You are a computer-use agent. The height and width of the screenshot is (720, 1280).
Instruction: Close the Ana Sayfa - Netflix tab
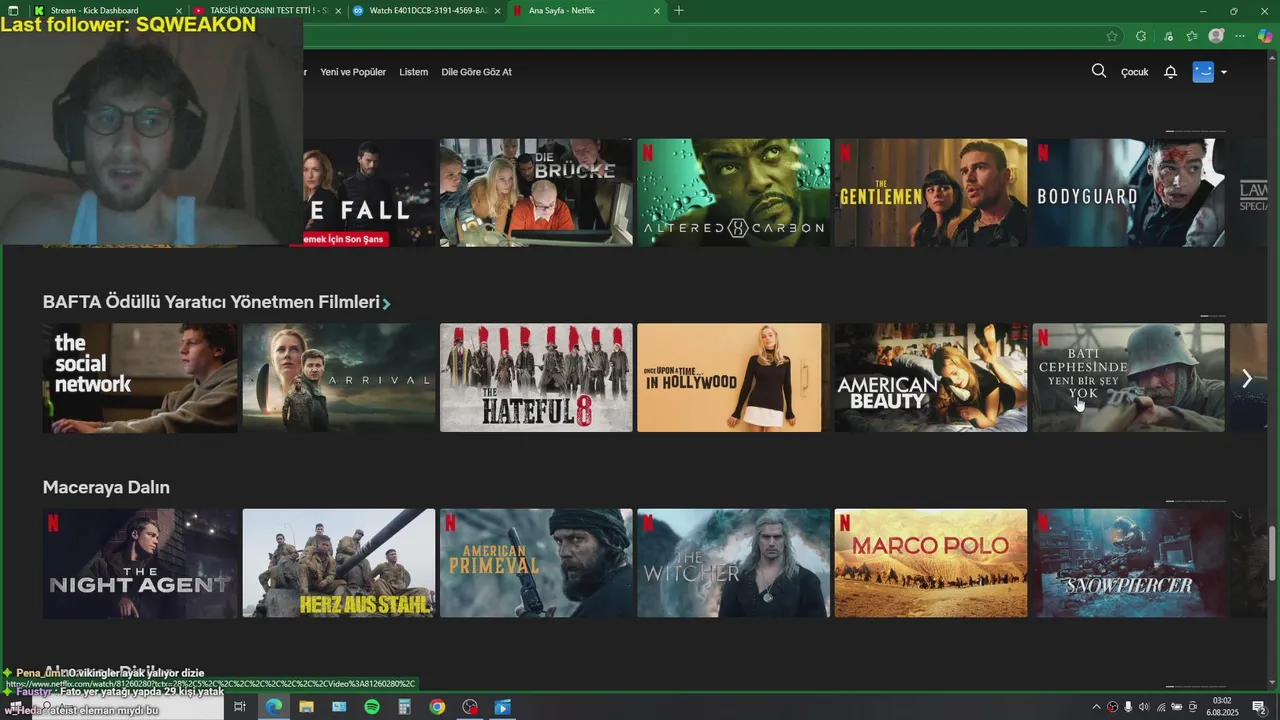pyautogui.click(x=657, y=11)
